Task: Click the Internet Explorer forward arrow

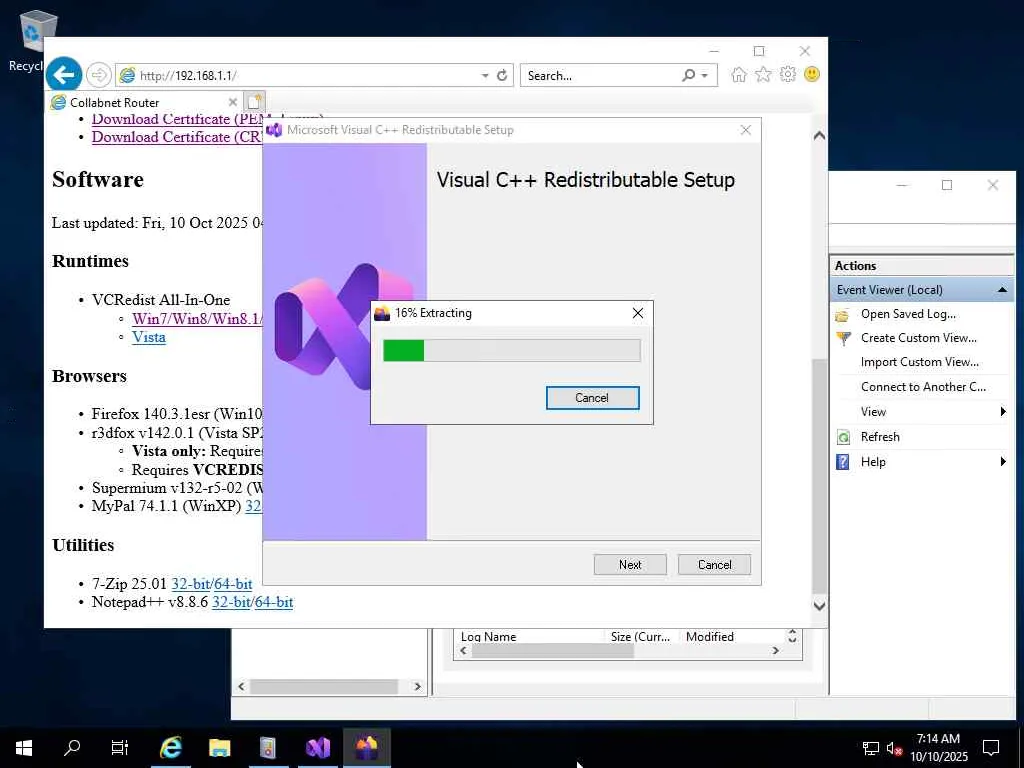Action: tap(99, 75)
